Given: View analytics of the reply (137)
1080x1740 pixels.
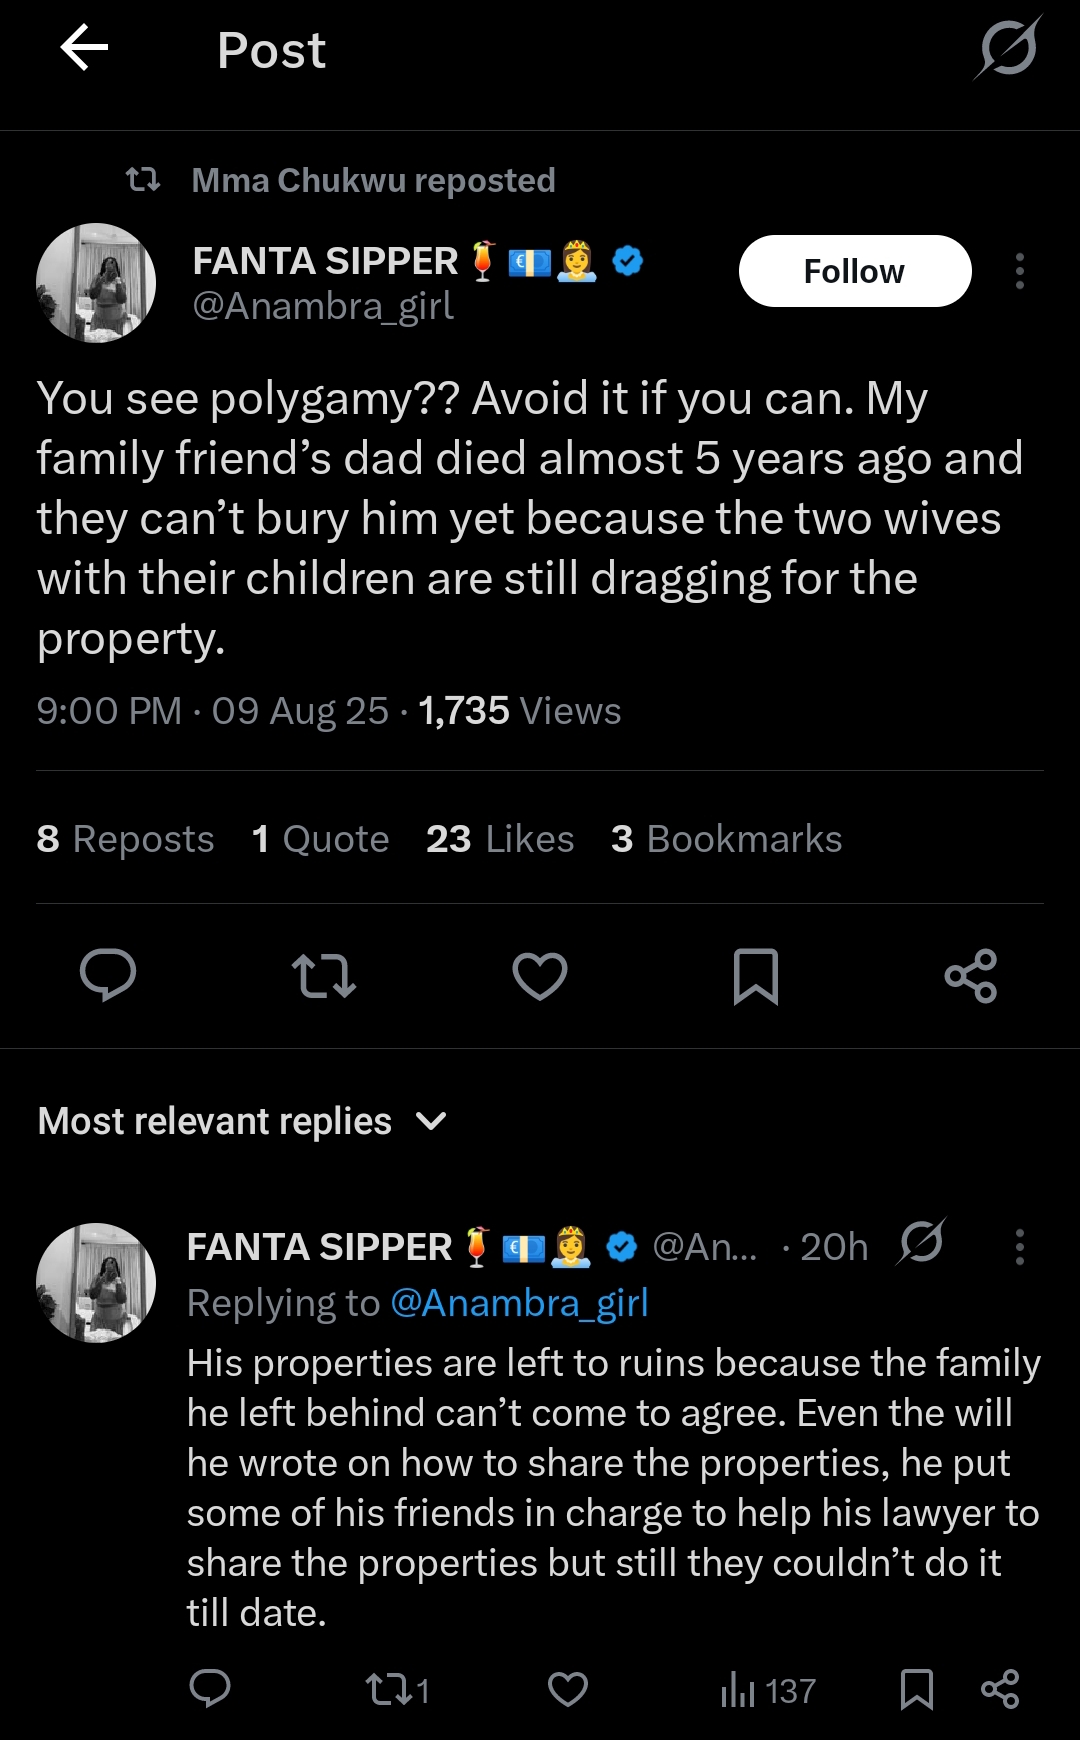Looking at the screenshot, I should (x=768, y=1690).
